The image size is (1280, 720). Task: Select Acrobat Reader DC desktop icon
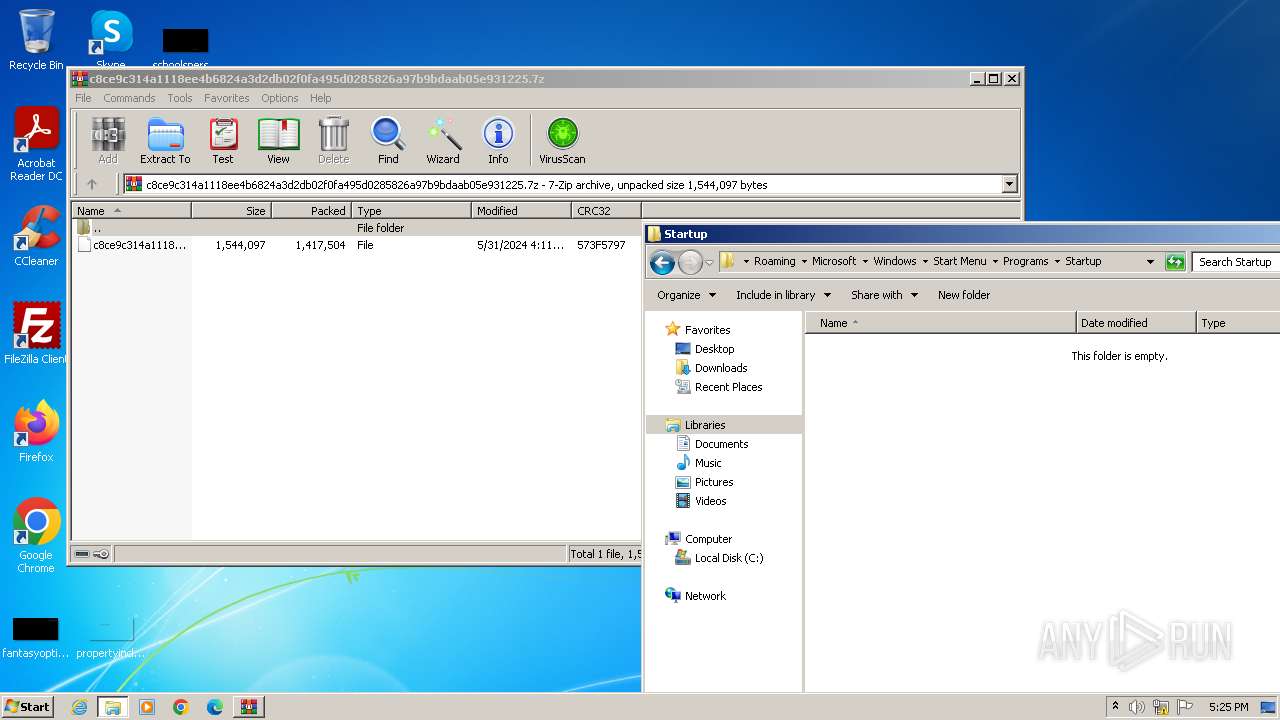(x=36, y=146)
